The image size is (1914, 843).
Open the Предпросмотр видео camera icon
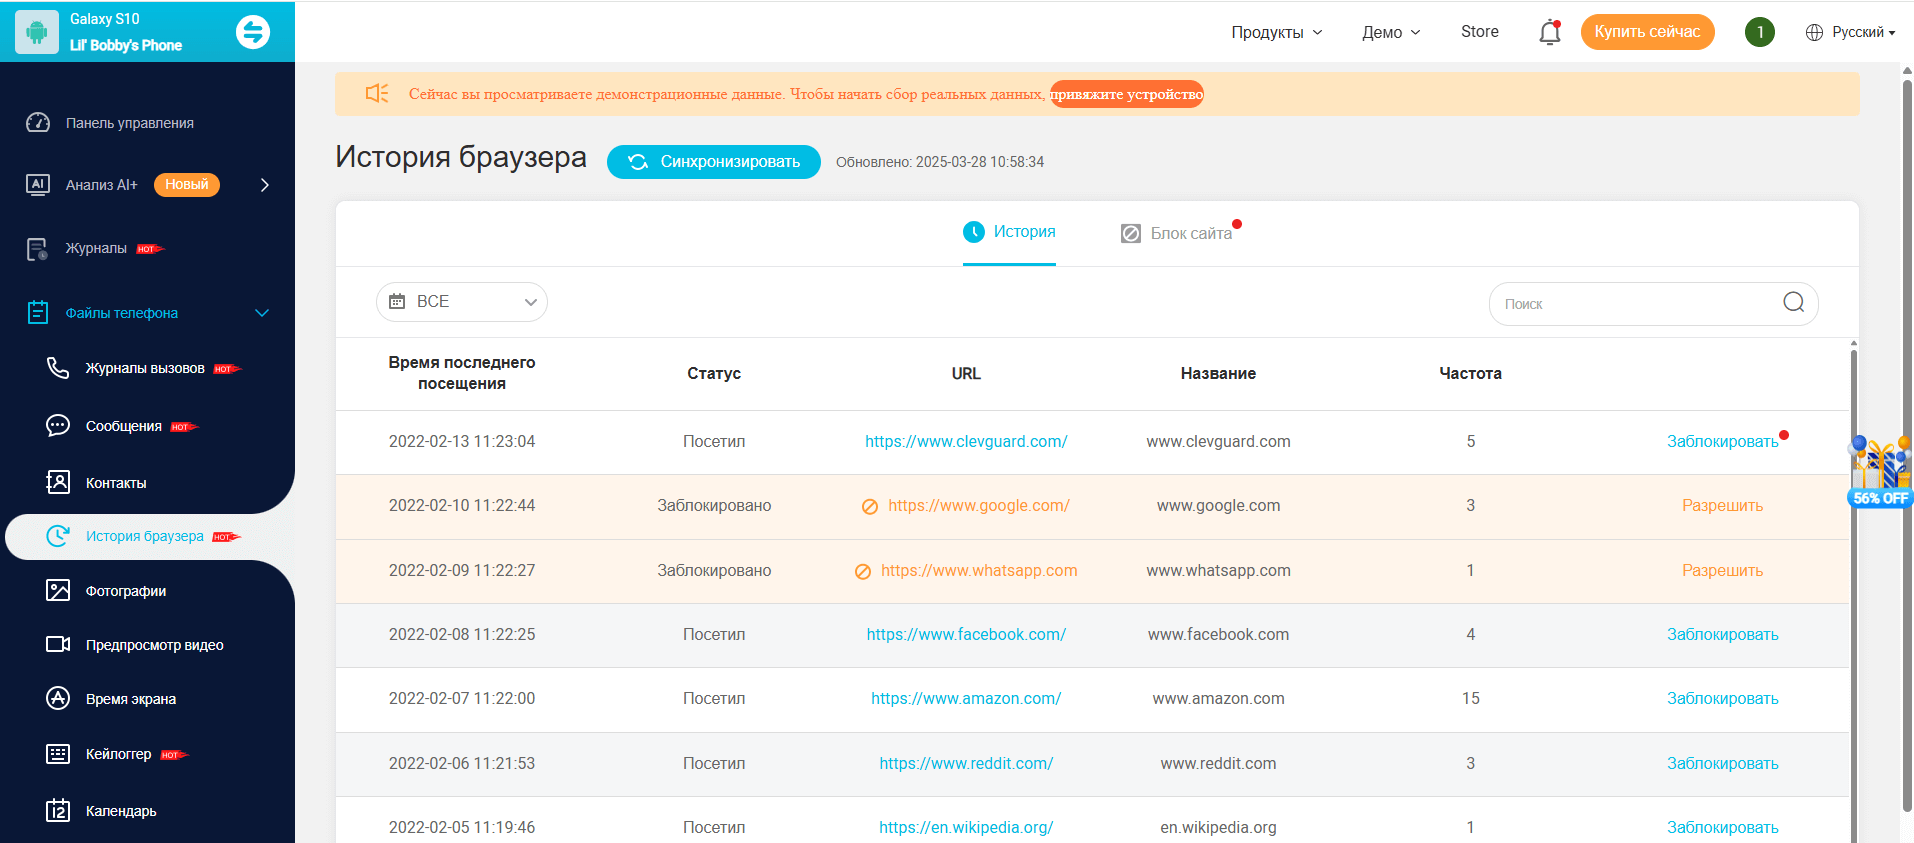pyautogui.click(x=58, y=644)
